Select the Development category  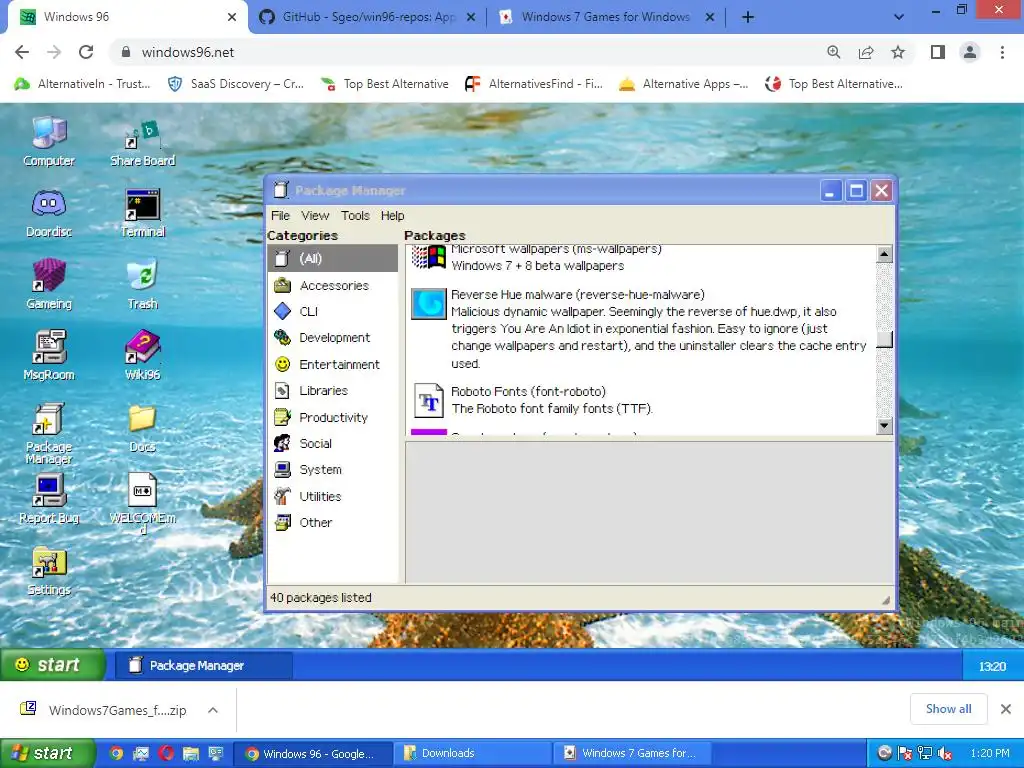point(332,338)
